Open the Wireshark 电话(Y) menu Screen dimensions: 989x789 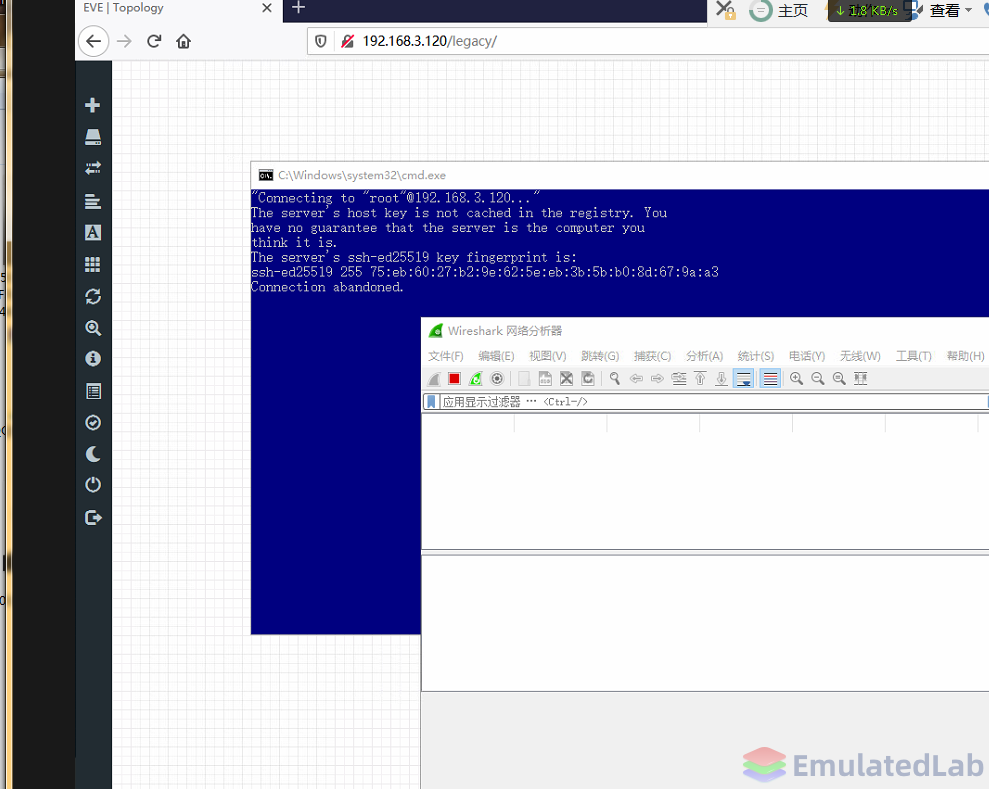807,356
